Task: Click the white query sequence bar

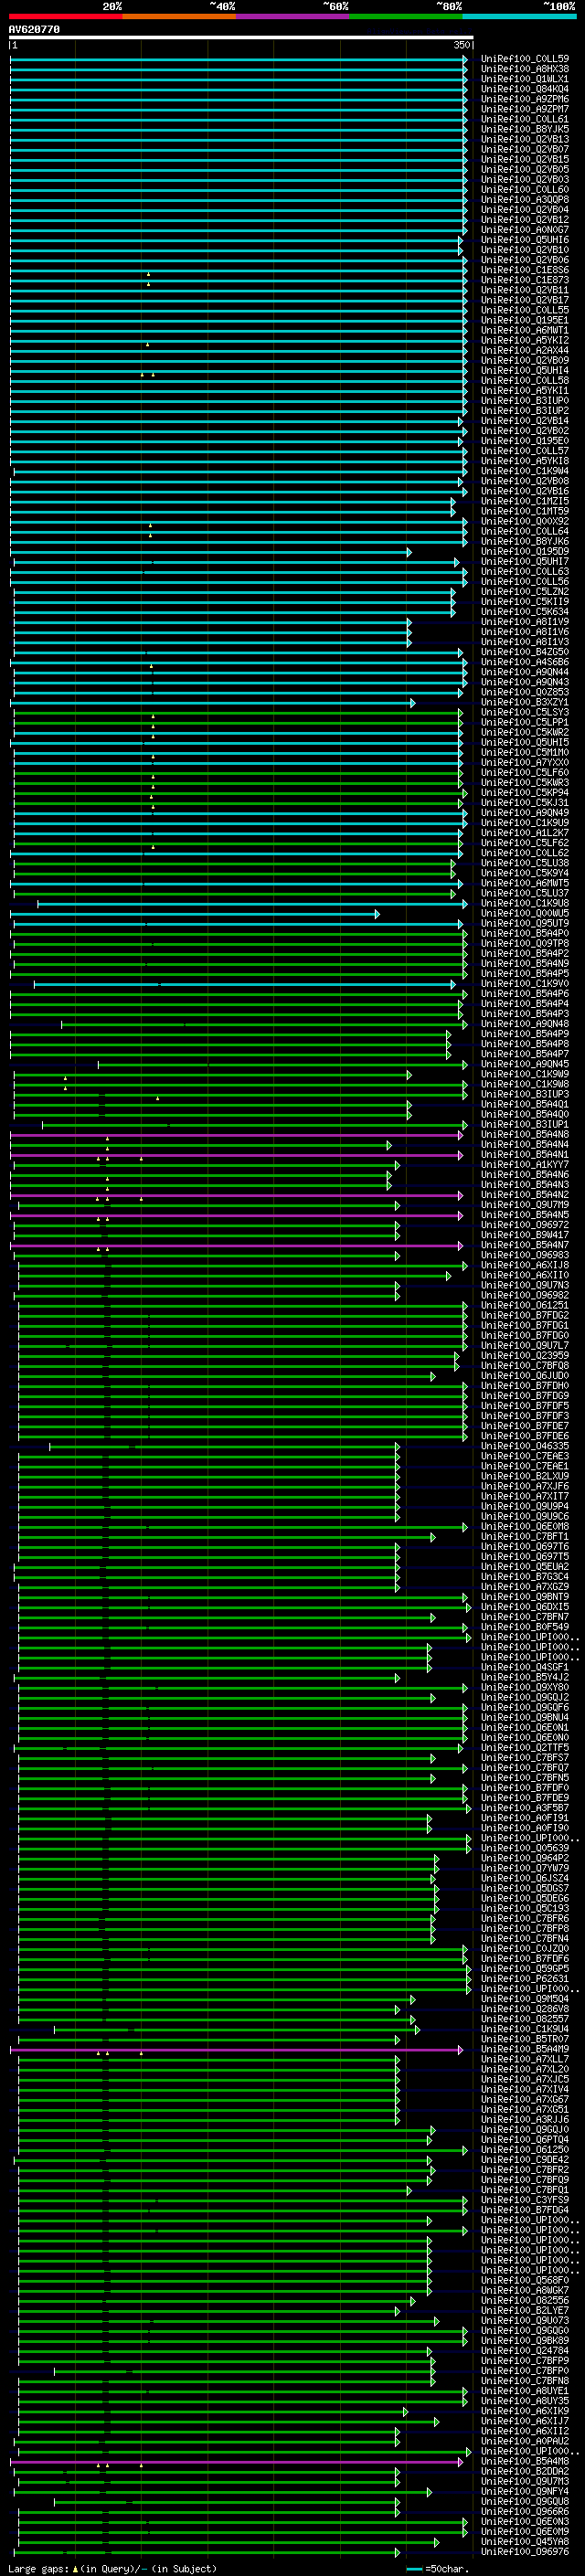Action: pyautogui.click(x=241, y=38)
